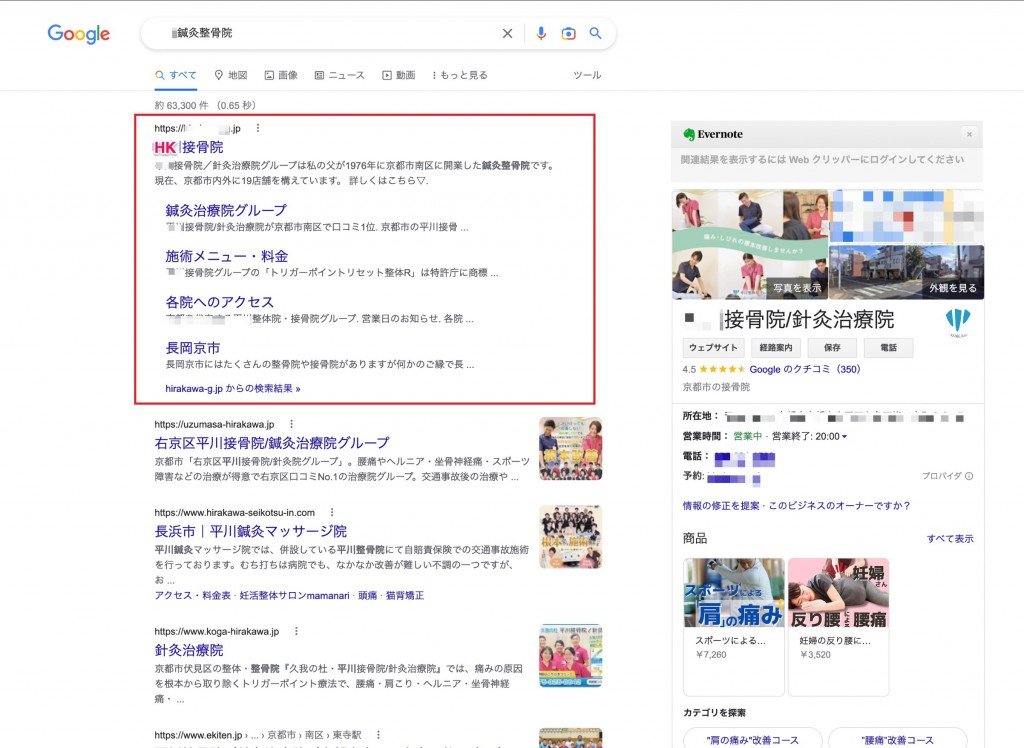1024x748 pixels.
Task: Open the HK 接骨院 result title
Action: [189, 147]
